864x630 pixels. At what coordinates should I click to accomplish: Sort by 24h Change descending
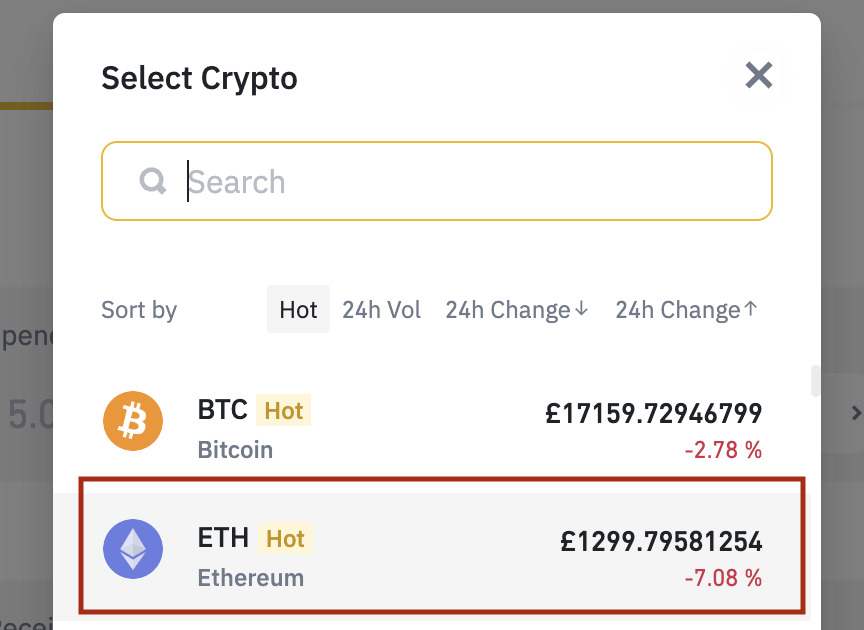(517, 310)
